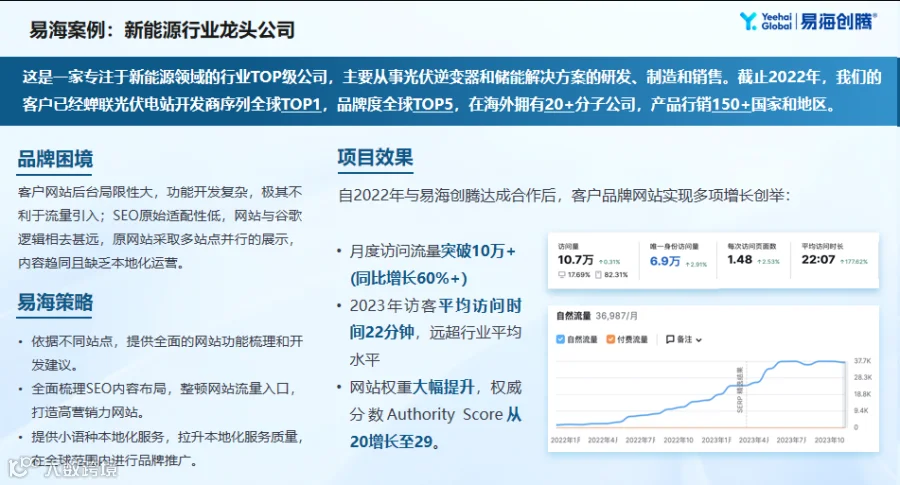Screen dimensions: 900x485
Task: Click the 2023年4月 x-axis label
Action: [754, 440]
